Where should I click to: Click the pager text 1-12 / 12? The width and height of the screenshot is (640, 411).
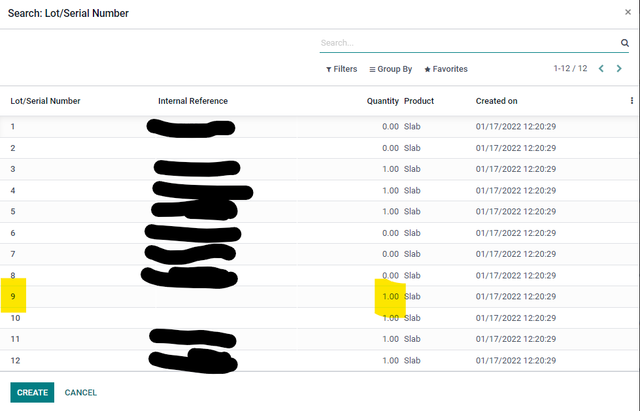(x=570, y=69)
